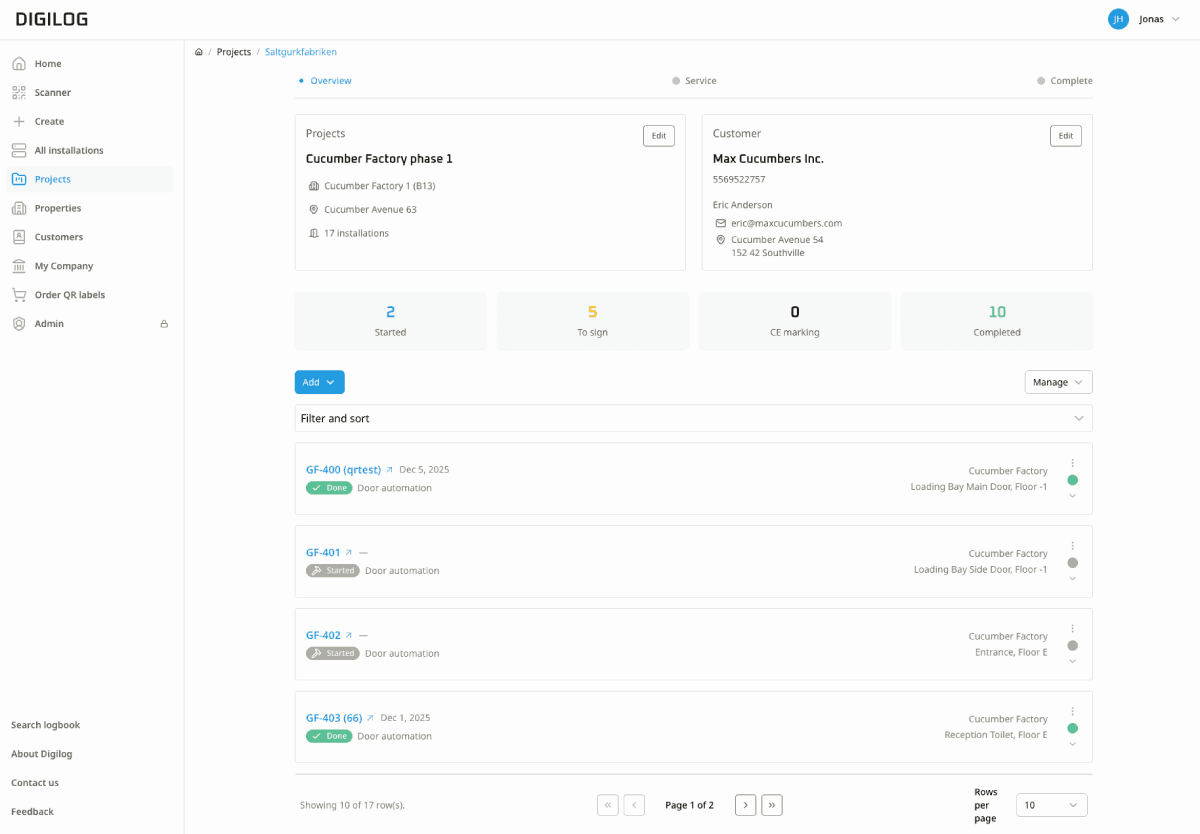
Task: Click external link arrow next to GF-401
Action: 349,553
